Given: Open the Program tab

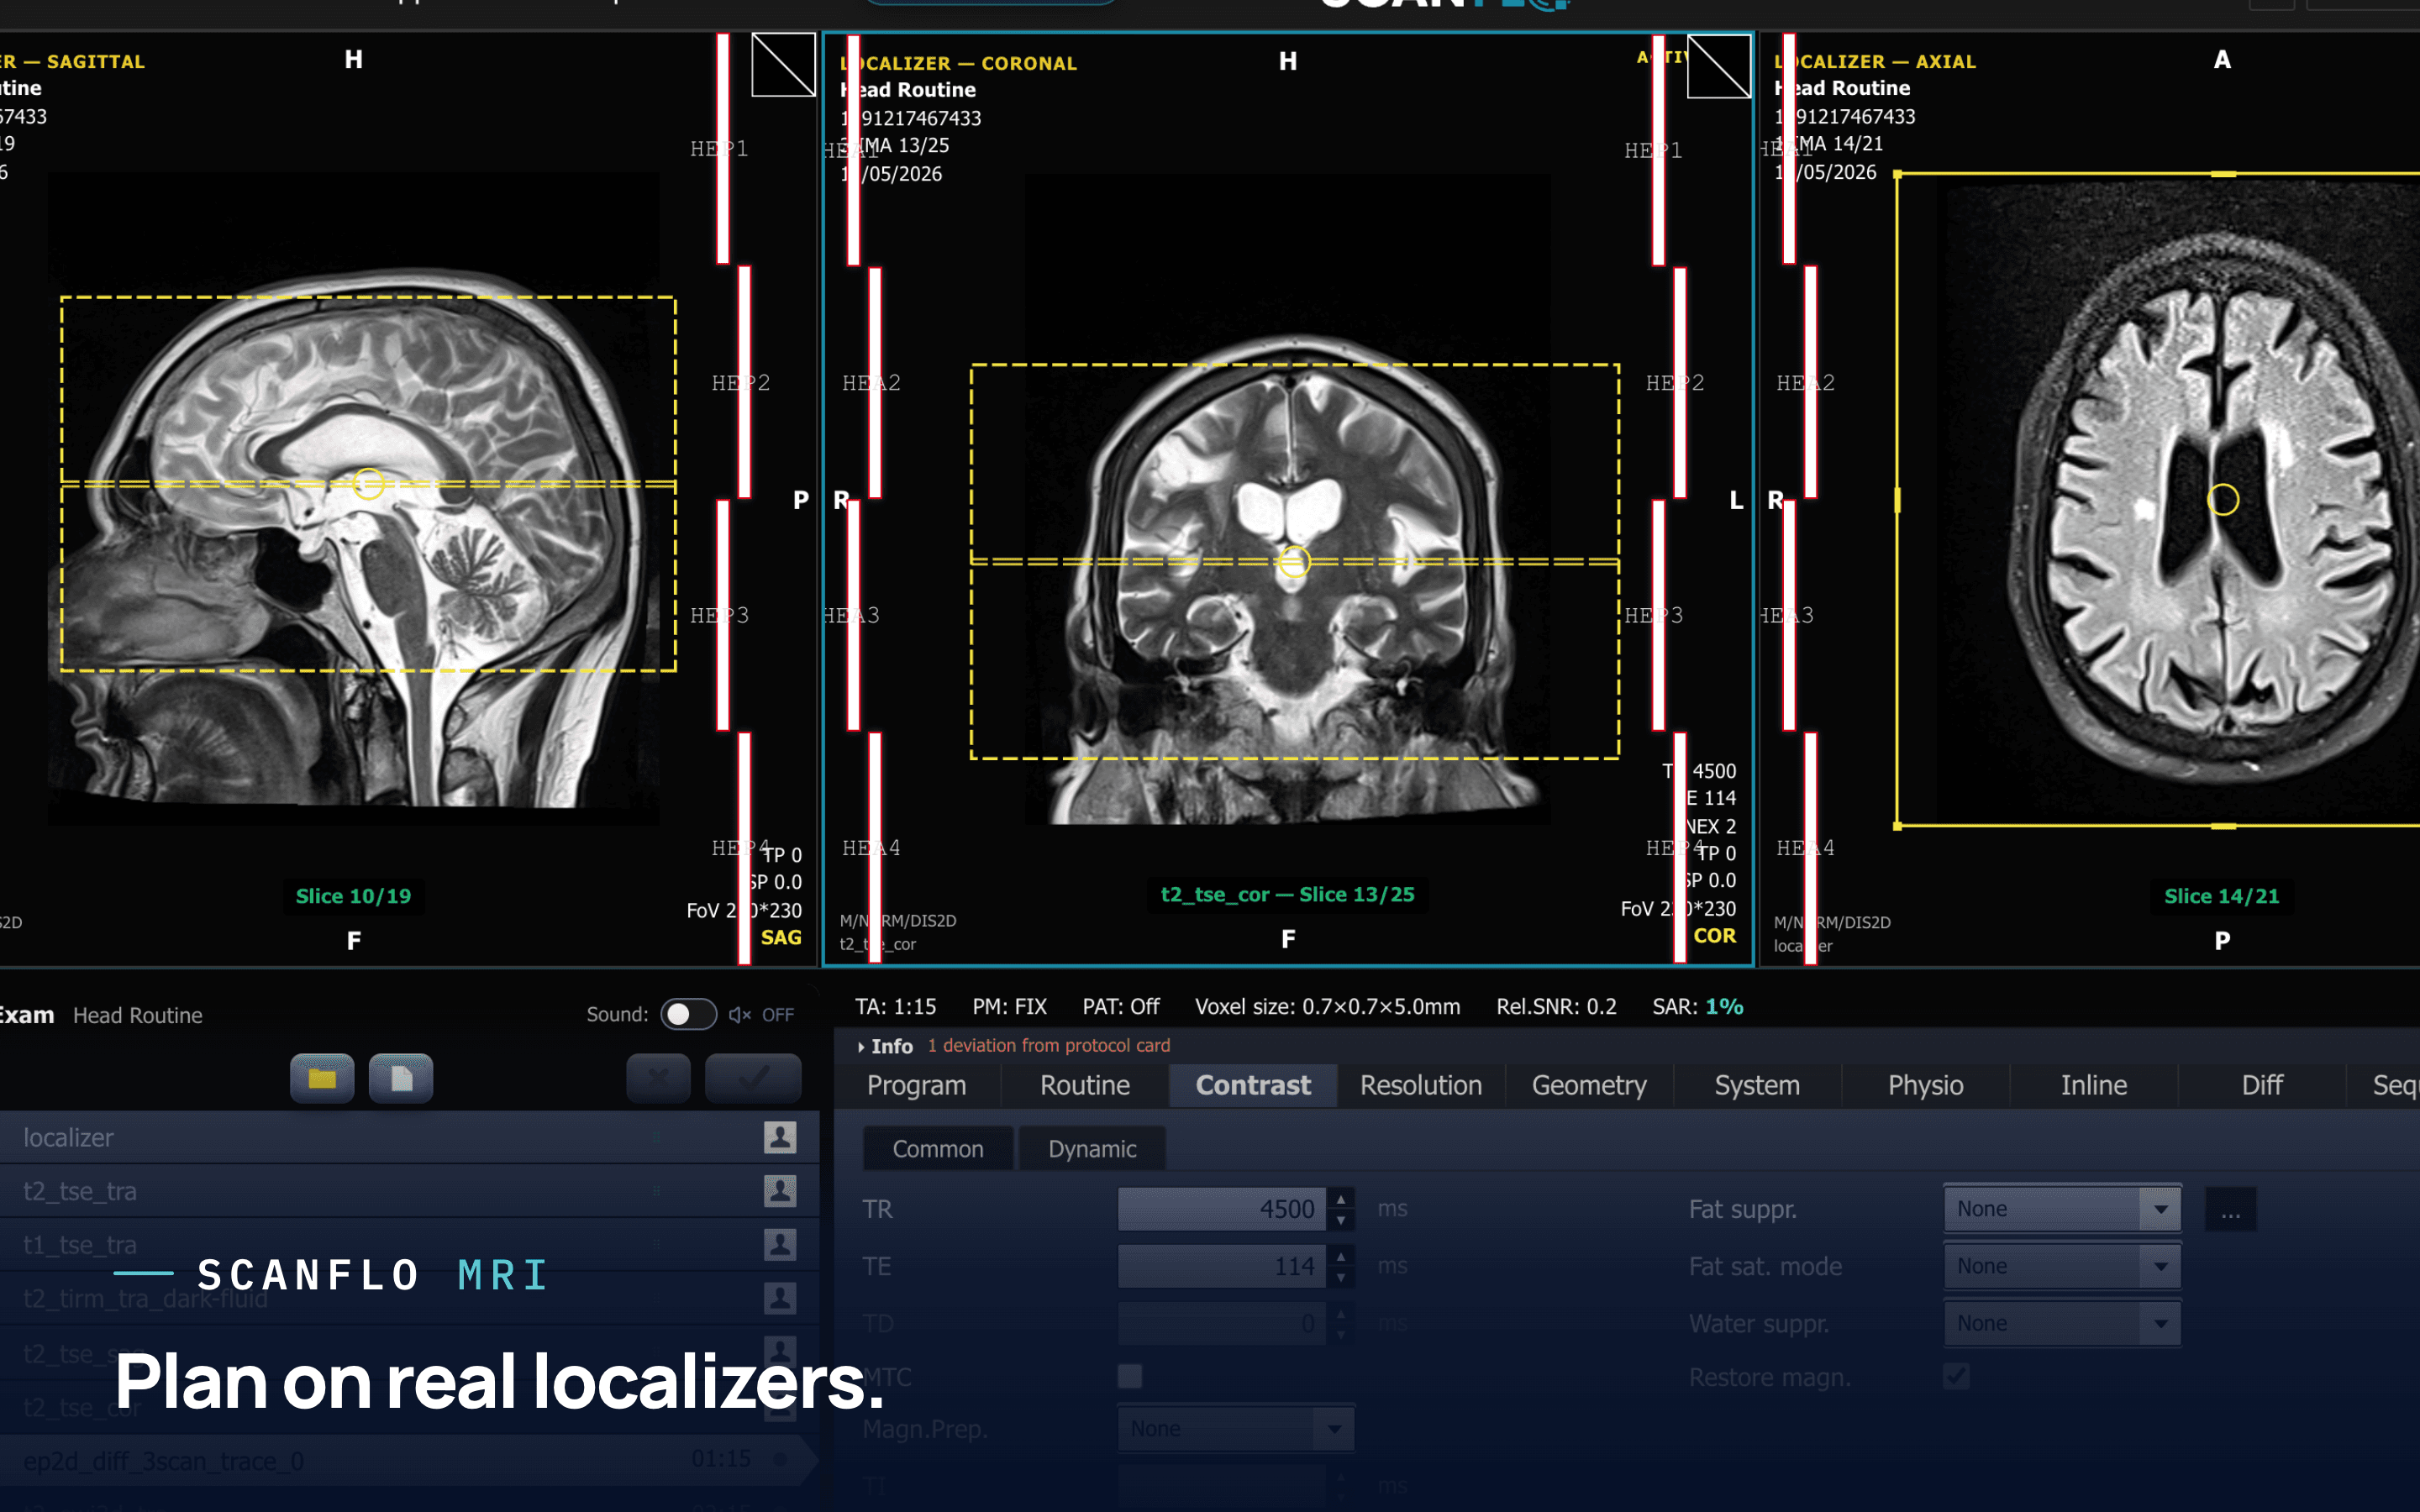Looking at the screenshot, I should coord(917,1085).
